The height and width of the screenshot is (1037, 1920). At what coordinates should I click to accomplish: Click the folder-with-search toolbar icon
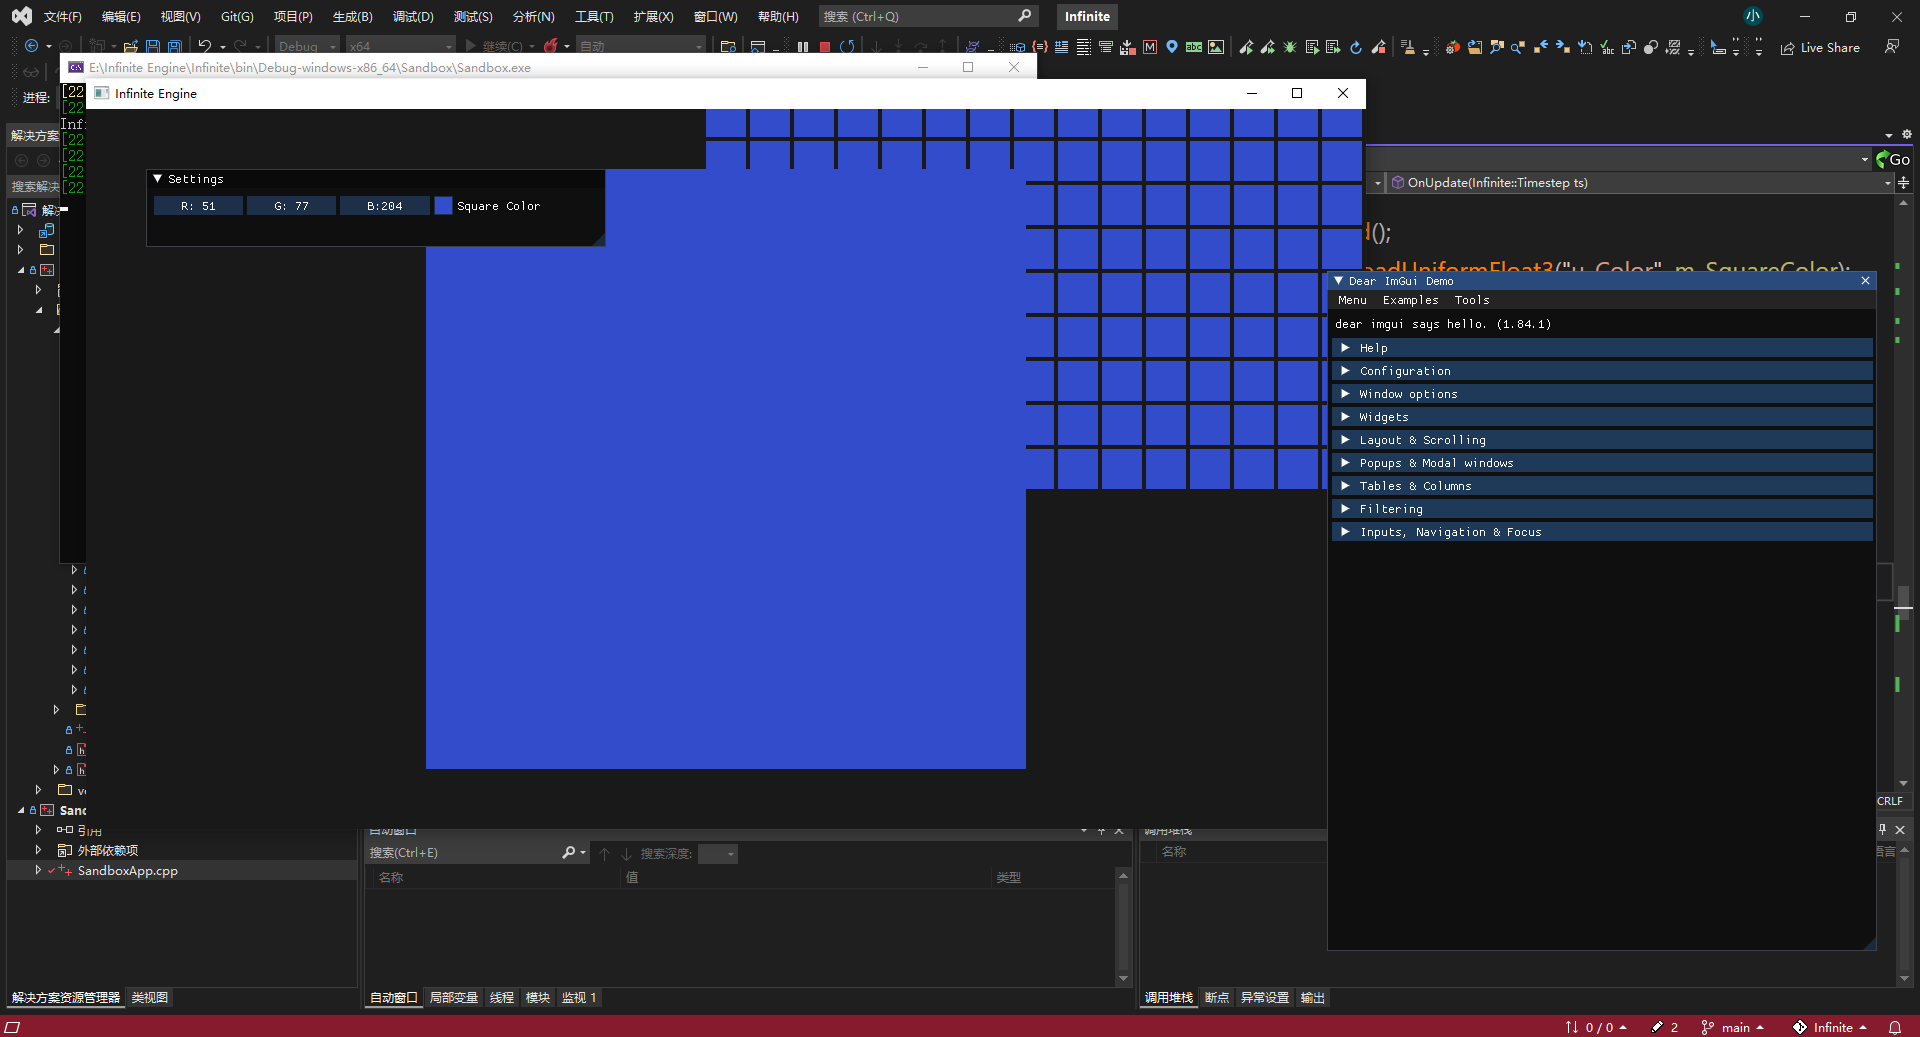tap(728, 47)
